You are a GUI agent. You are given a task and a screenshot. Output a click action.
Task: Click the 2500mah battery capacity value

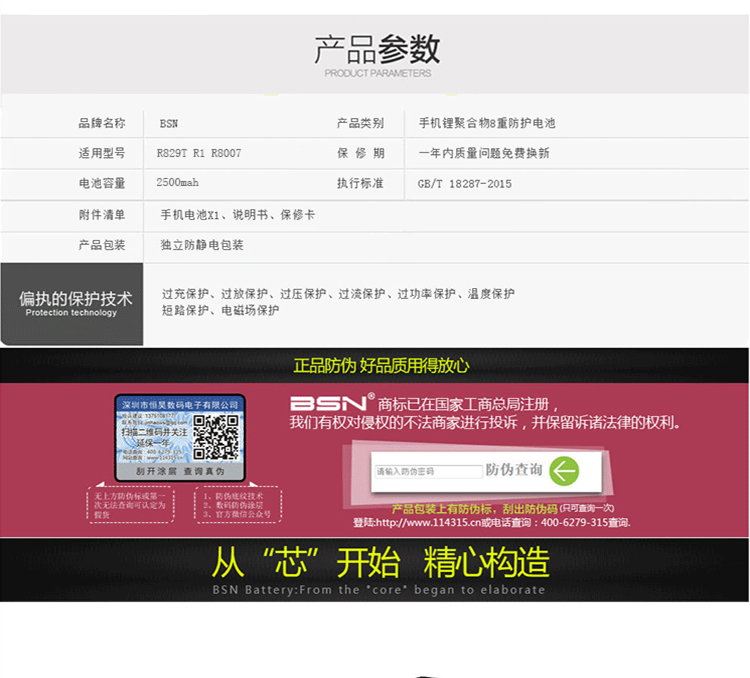pyautogui.click(x=178, y=184)
